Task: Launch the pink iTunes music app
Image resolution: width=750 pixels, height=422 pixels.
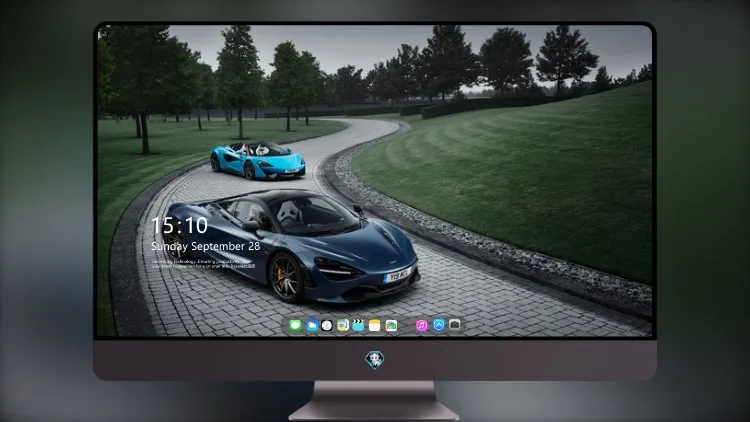Action: pos(421,326)
